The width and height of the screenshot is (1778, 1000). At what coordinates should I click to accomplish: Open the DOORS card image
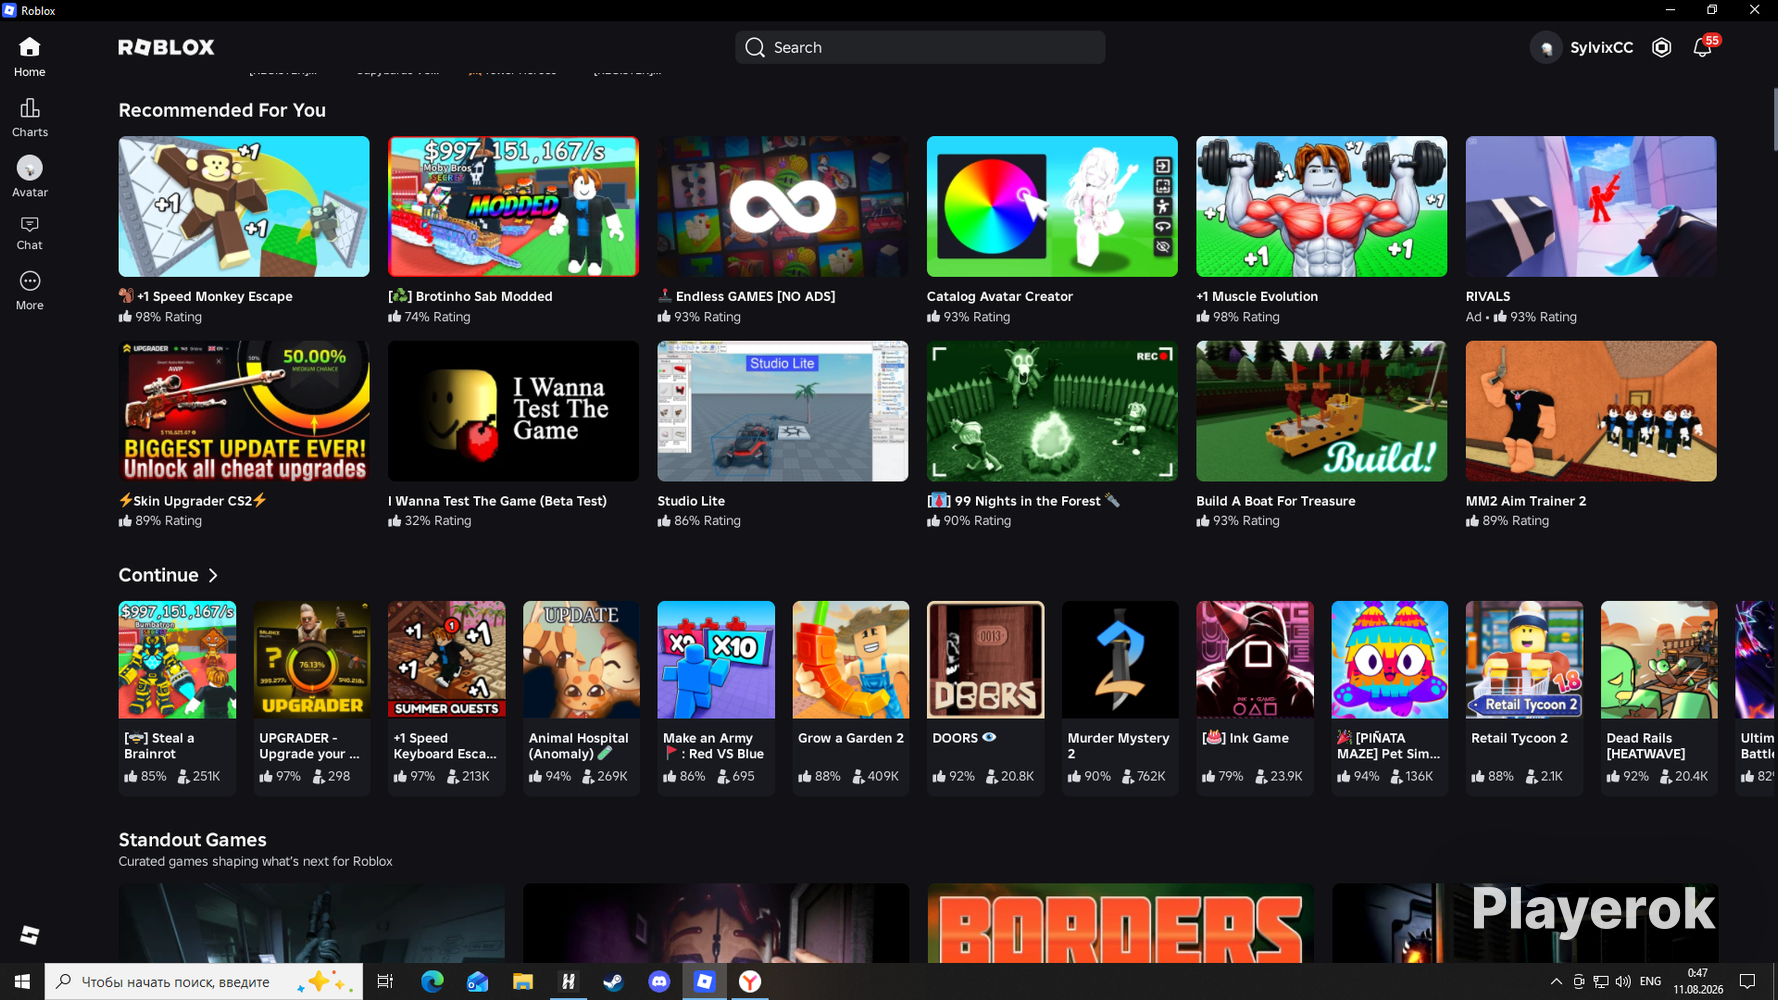(986, 660)
